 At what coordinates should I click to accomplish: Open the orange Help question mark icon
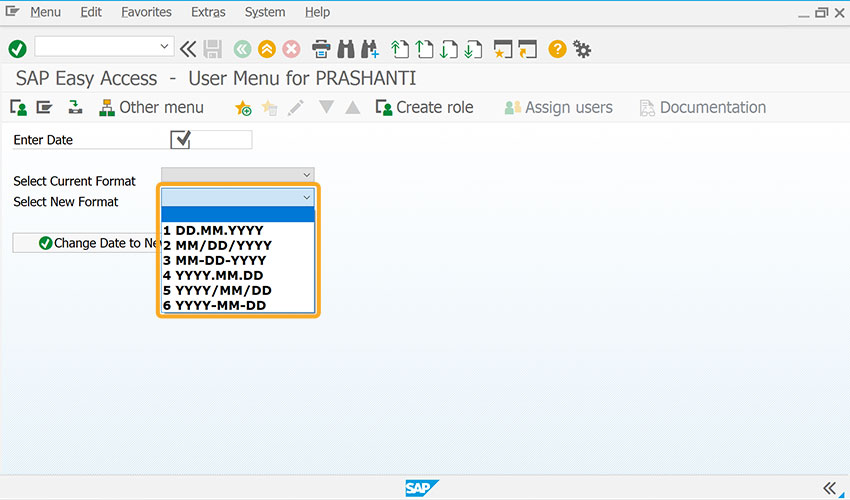click(x=557, y=49)
